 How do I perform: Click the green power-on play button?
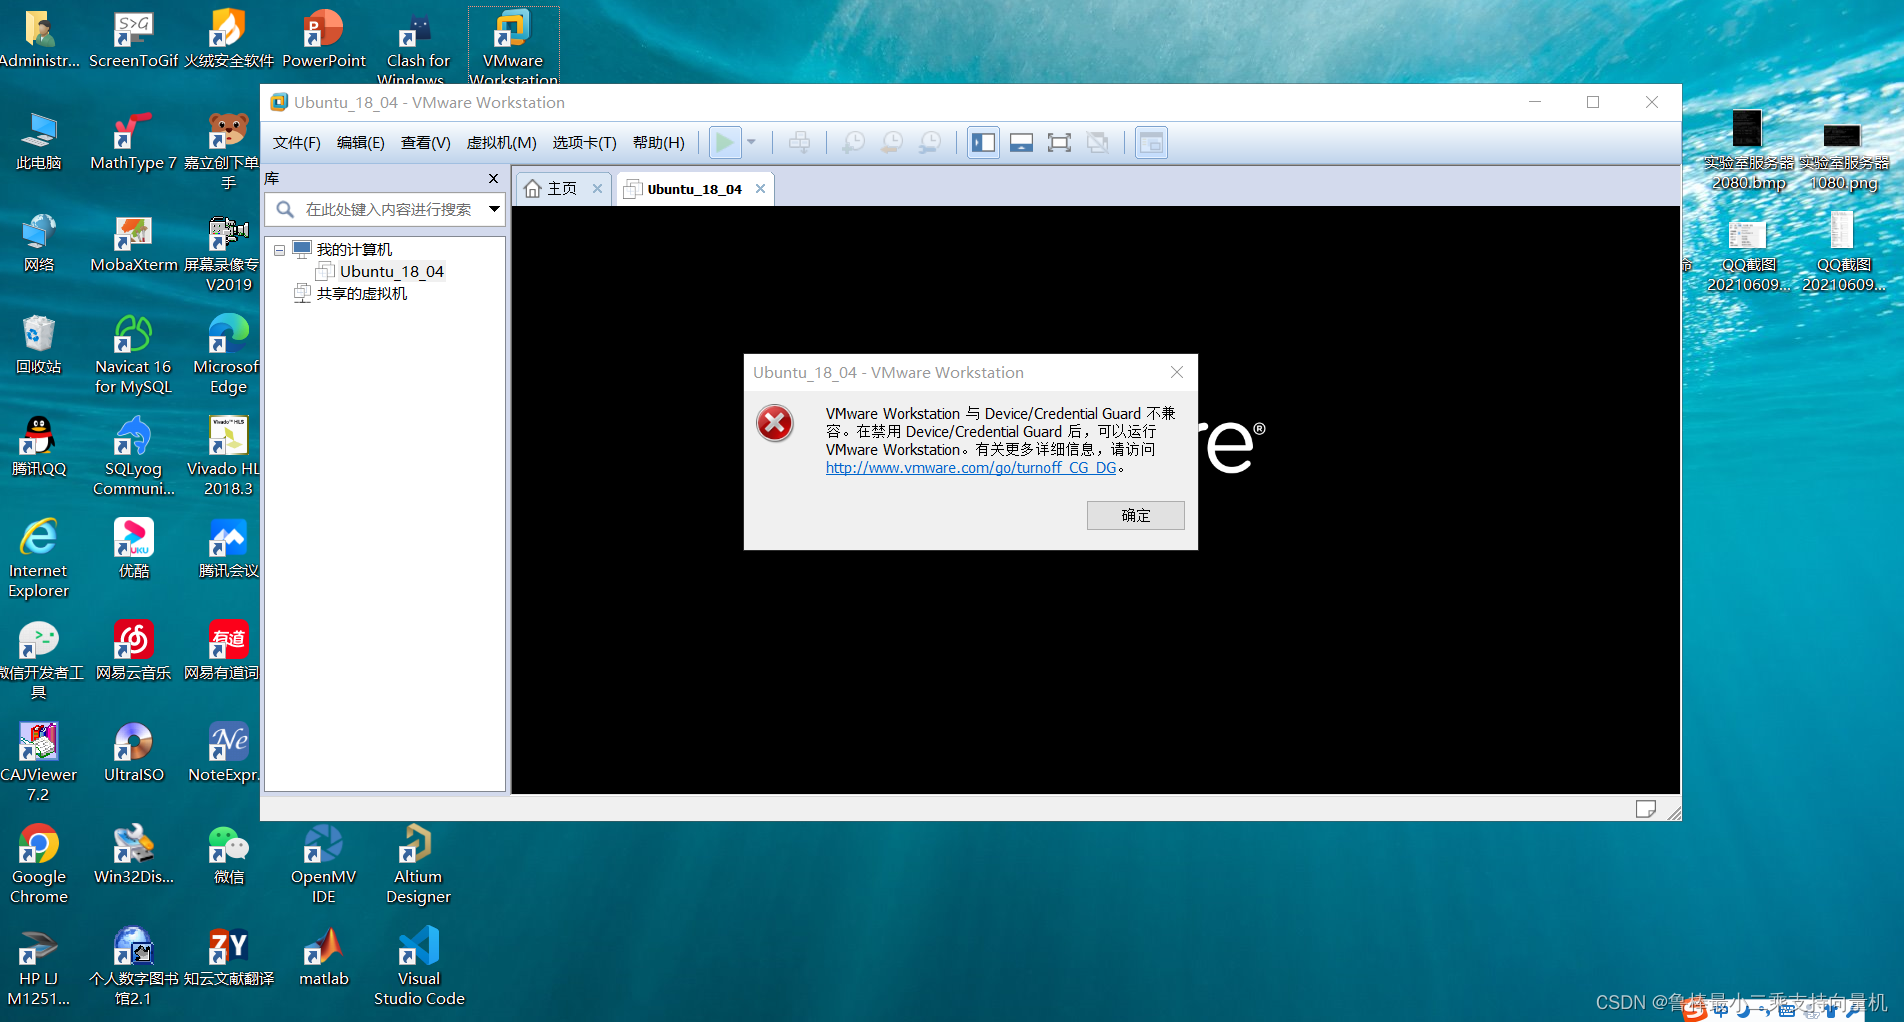pyautogui.click(x=725, y=142)
